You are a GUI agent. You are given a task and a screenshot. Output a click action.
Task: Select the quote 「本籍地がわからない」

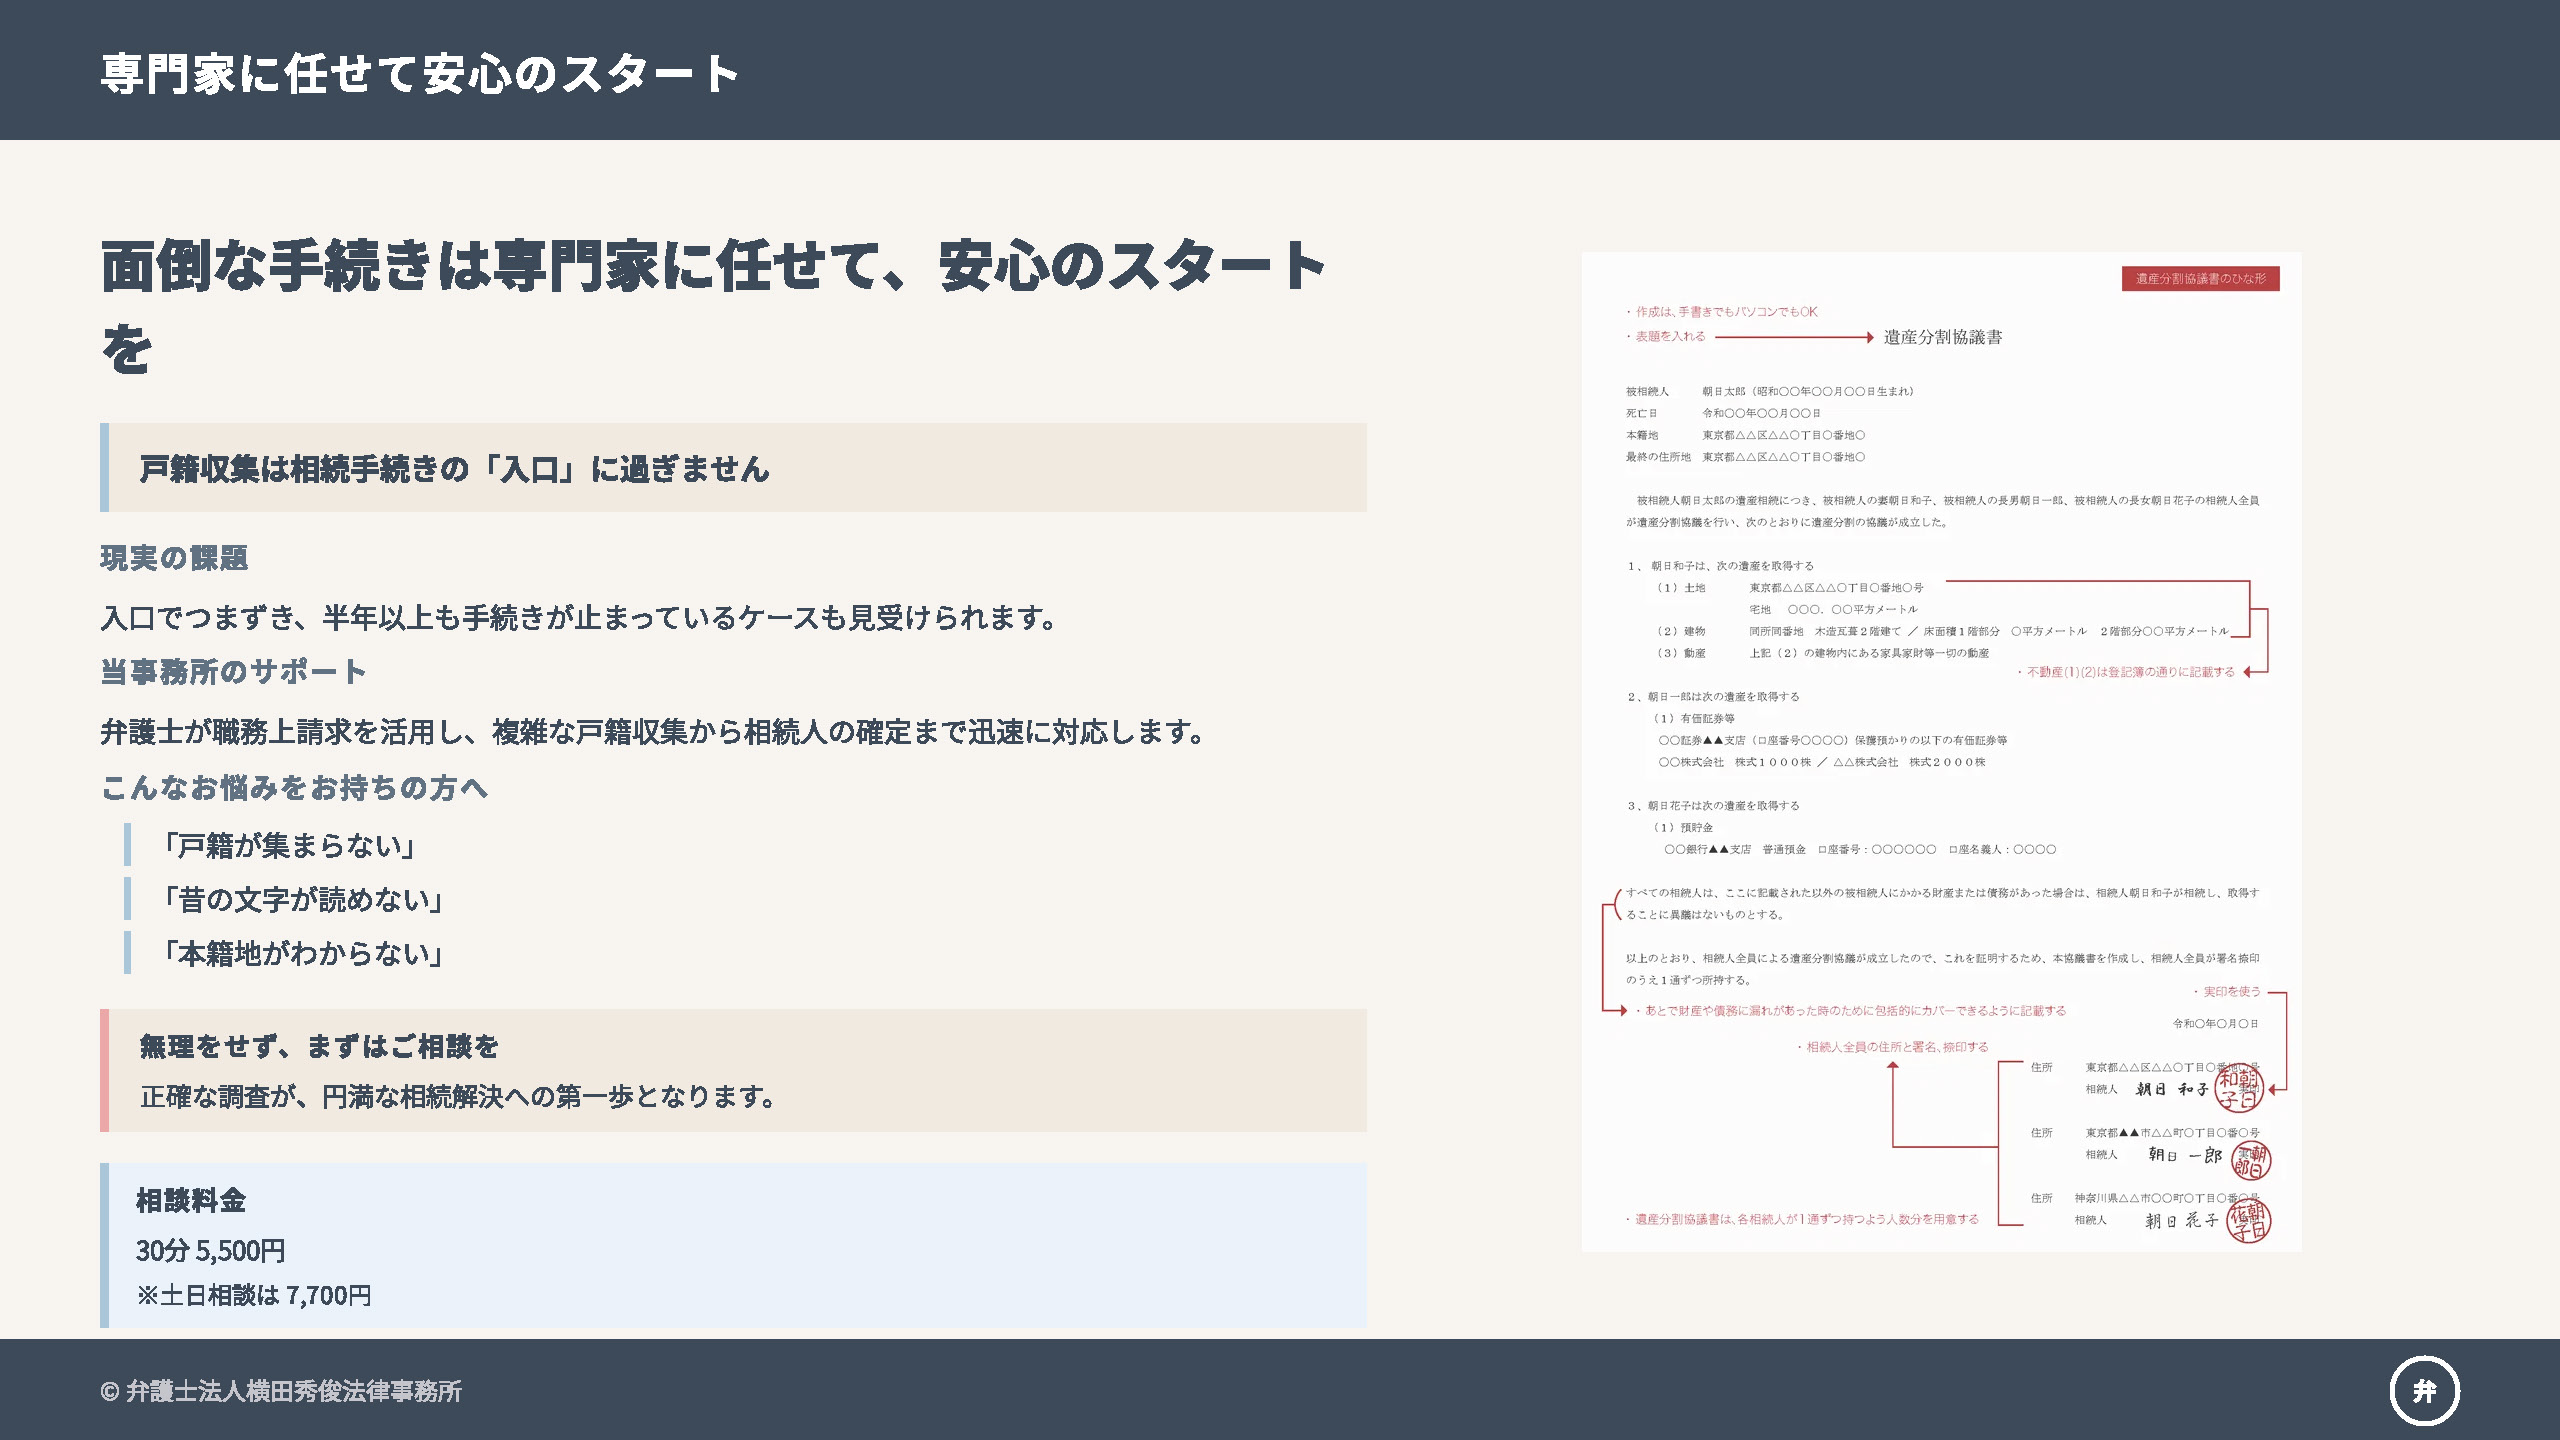[302, 954]
